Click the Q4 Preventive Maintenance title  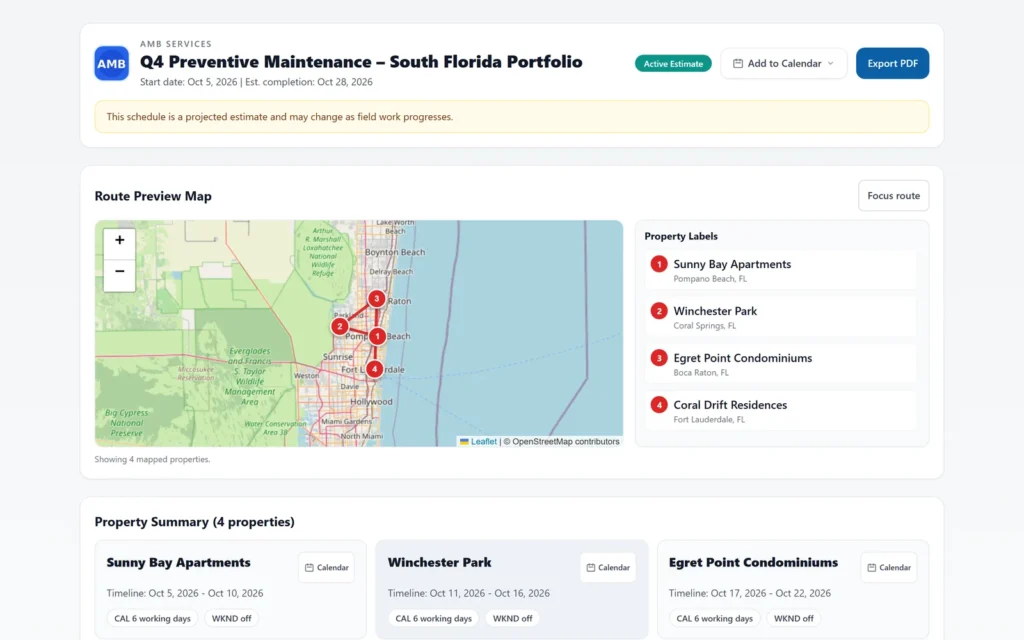[x=361, y=62]
